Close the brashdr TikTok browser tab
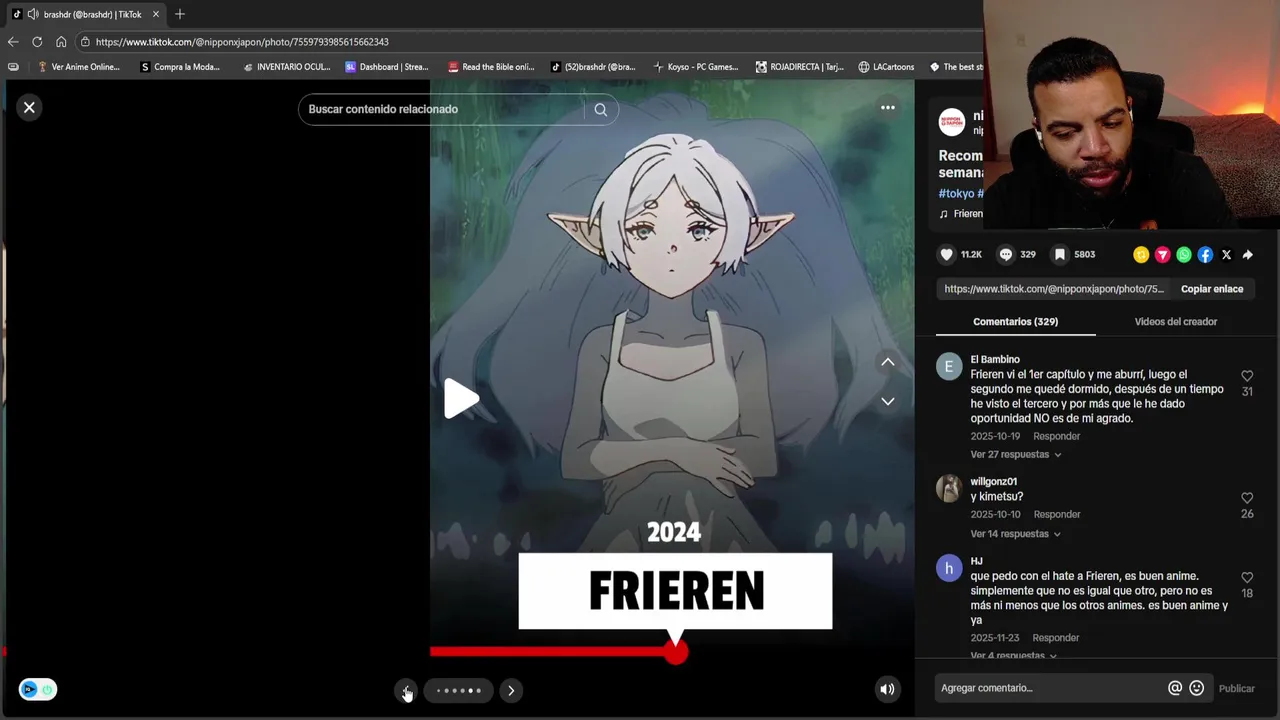The image size is (1280, 720). (x=156, y=14)
